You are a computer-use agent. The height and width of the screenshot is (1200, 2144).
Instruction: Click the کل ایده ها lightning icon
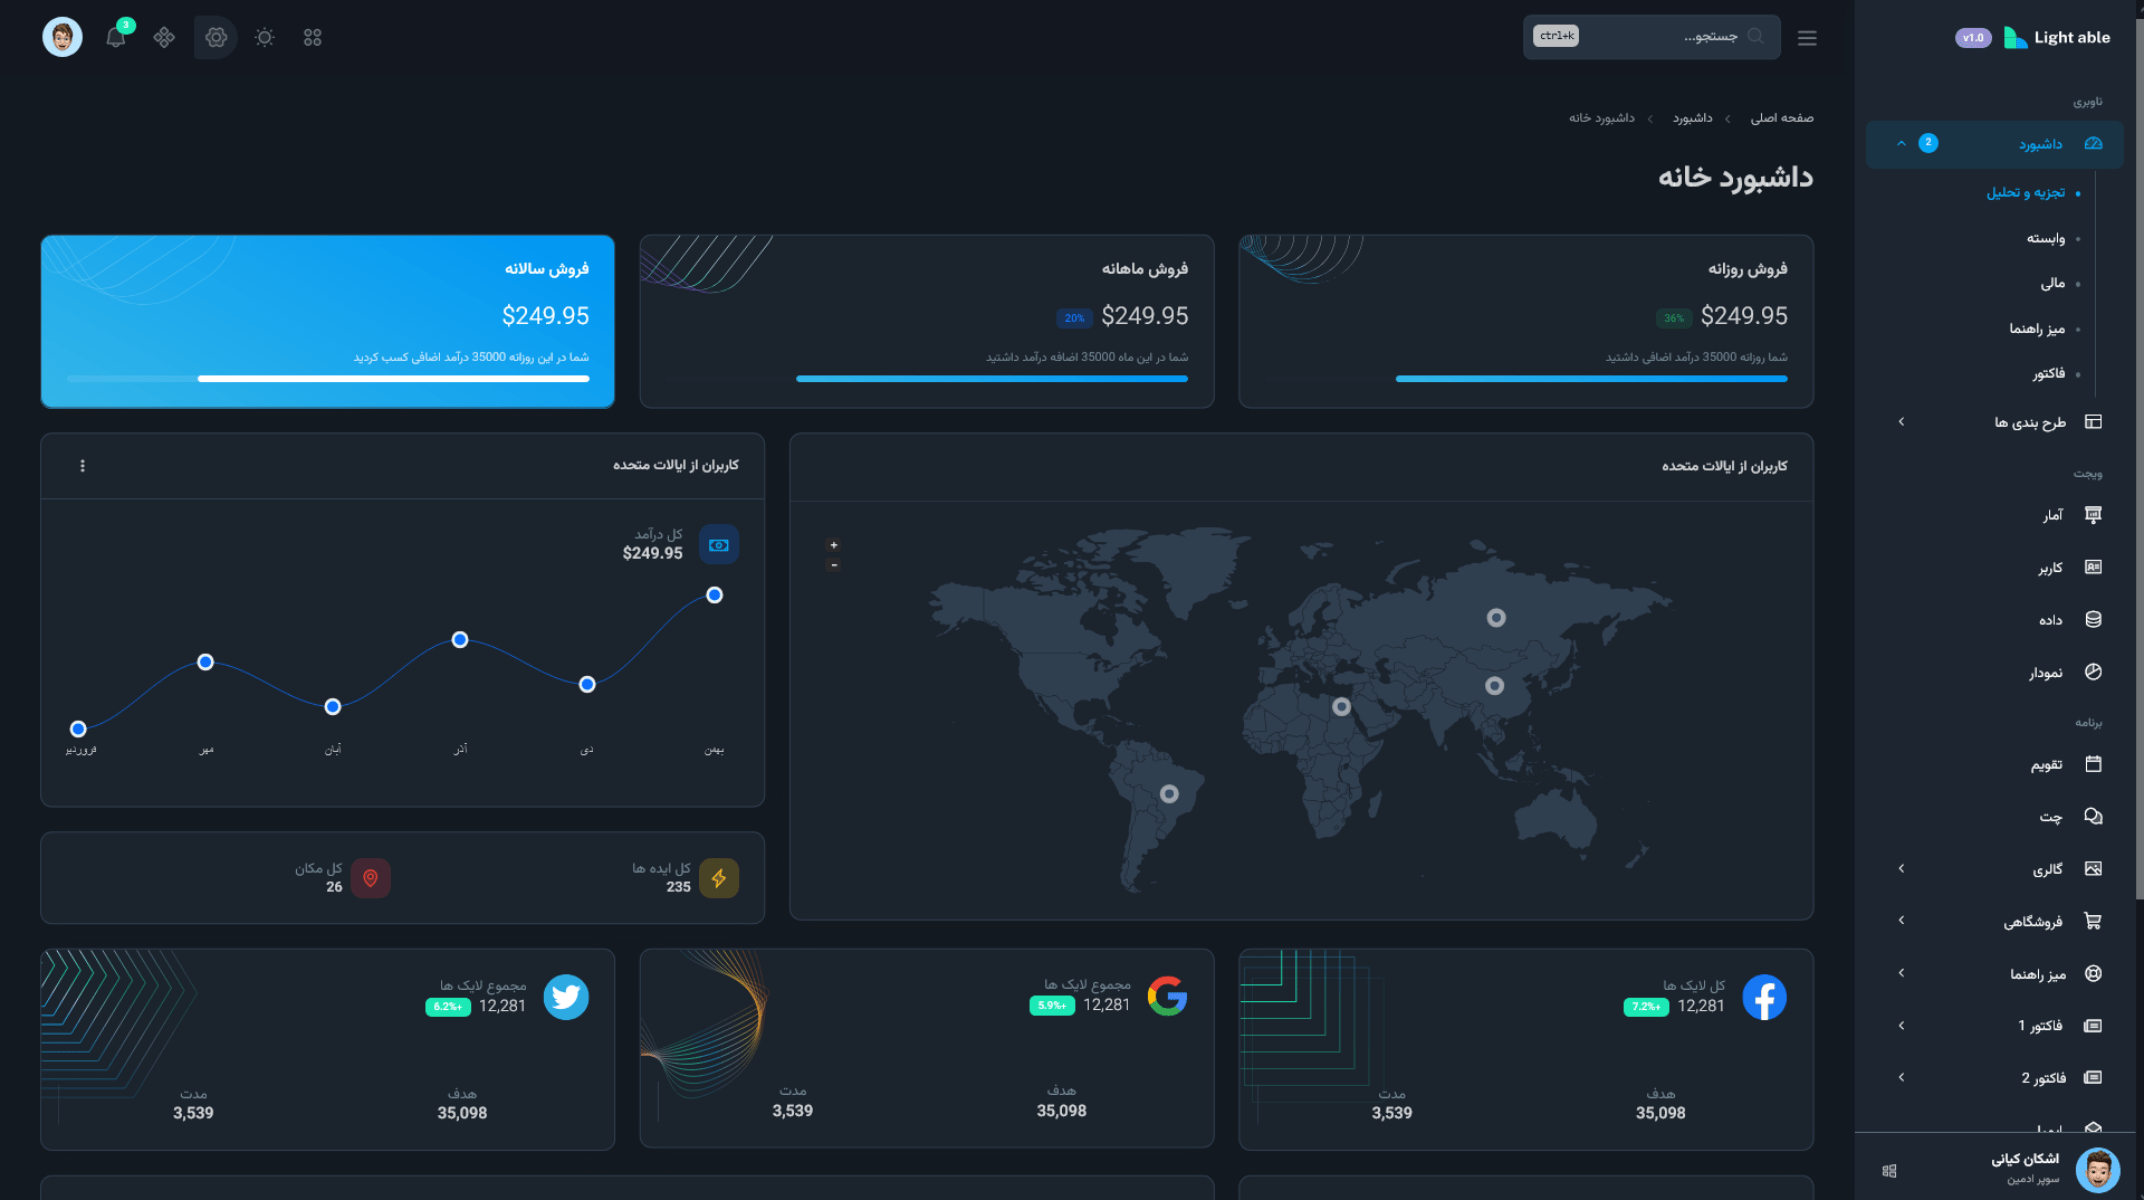pos(718,878)
